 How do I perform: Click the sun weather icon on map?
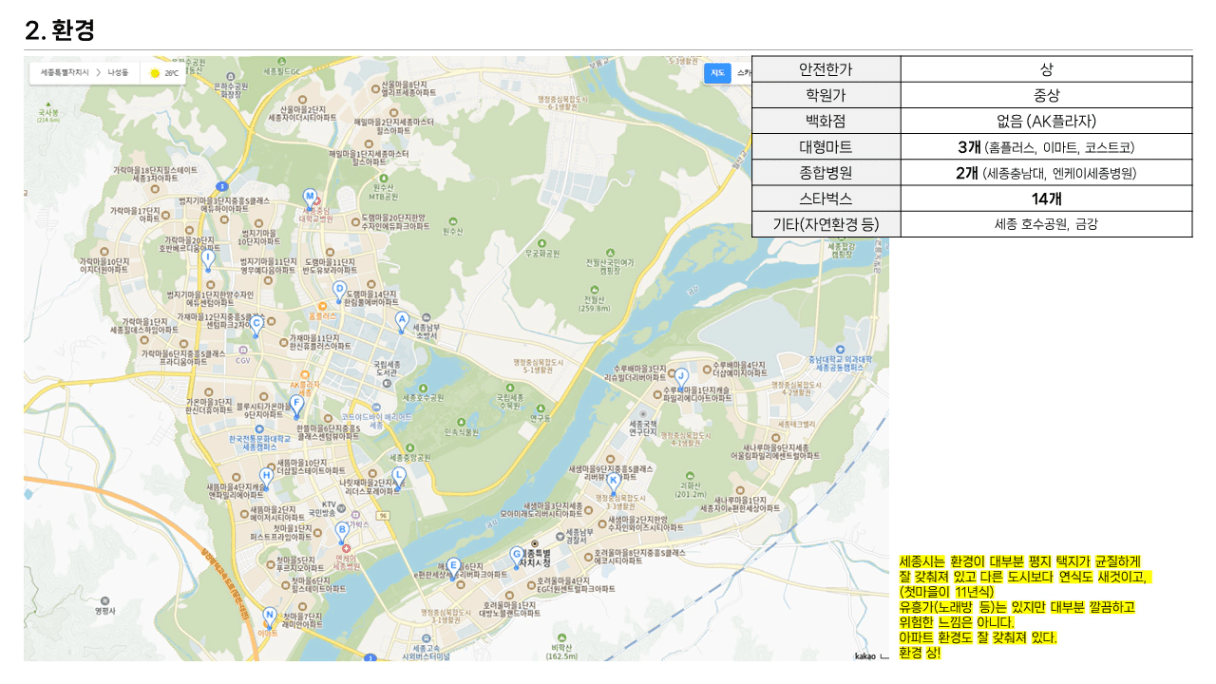(x=154, y=73)
